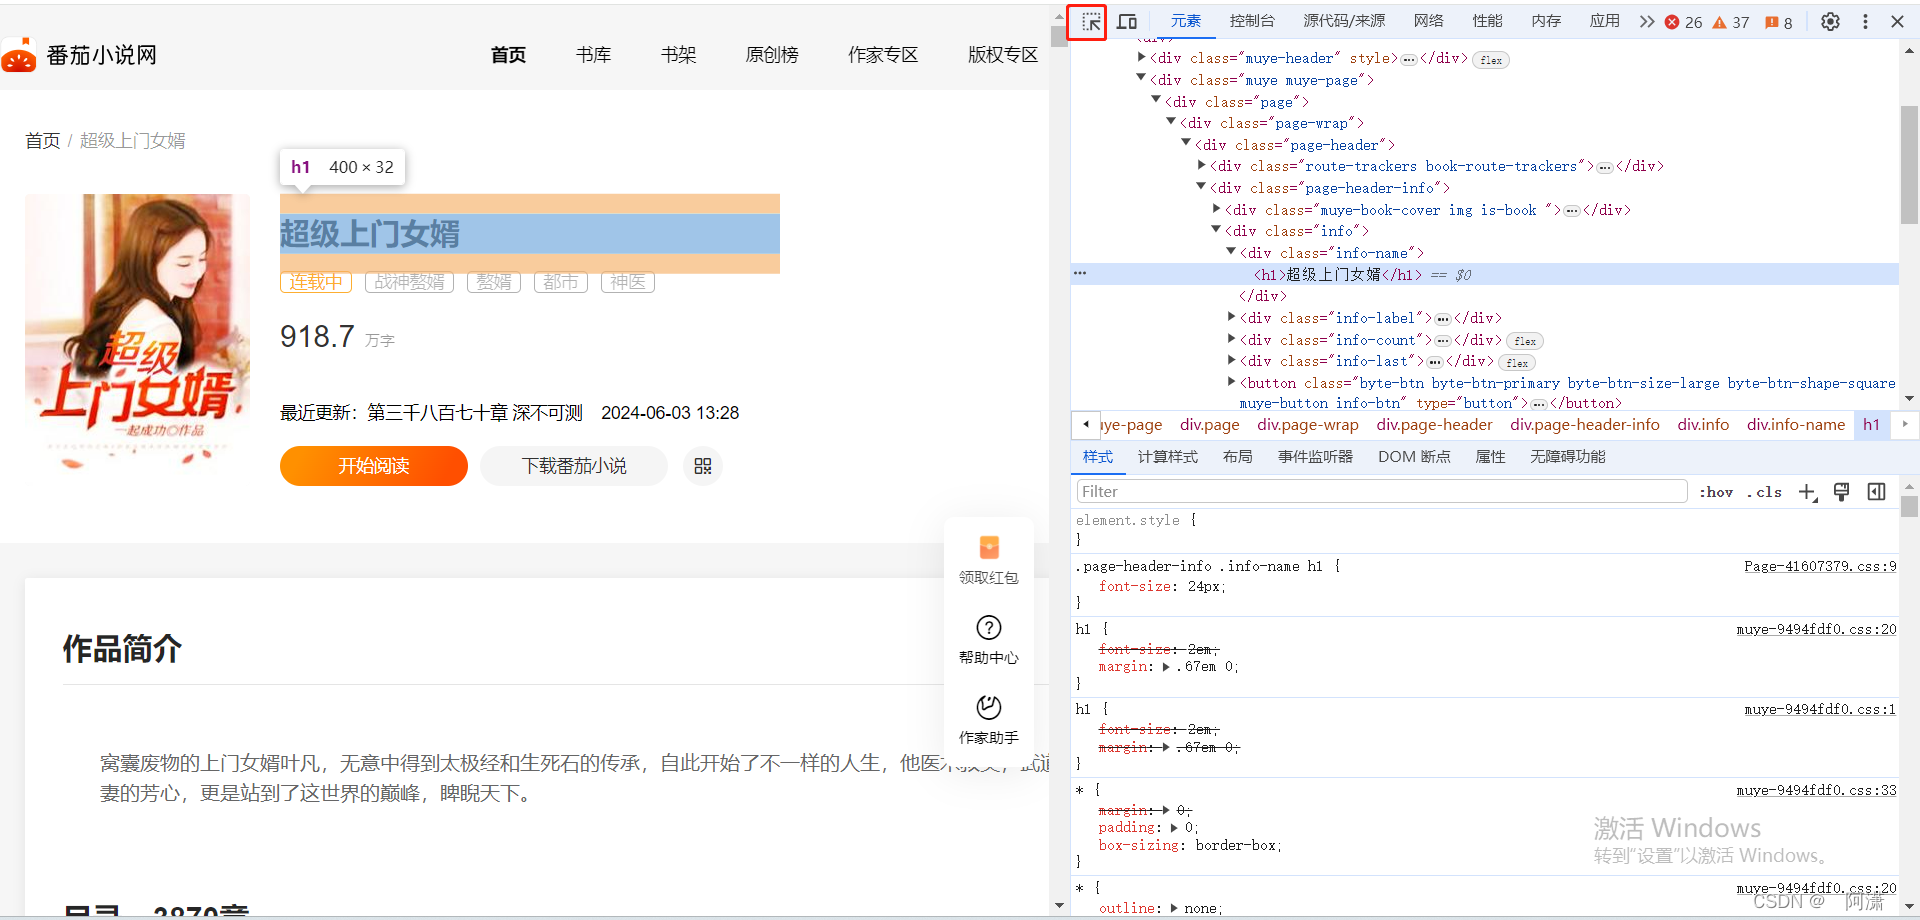
Task: Open DOM 断点 breakpoints pane
Action: coord(1414,457)
